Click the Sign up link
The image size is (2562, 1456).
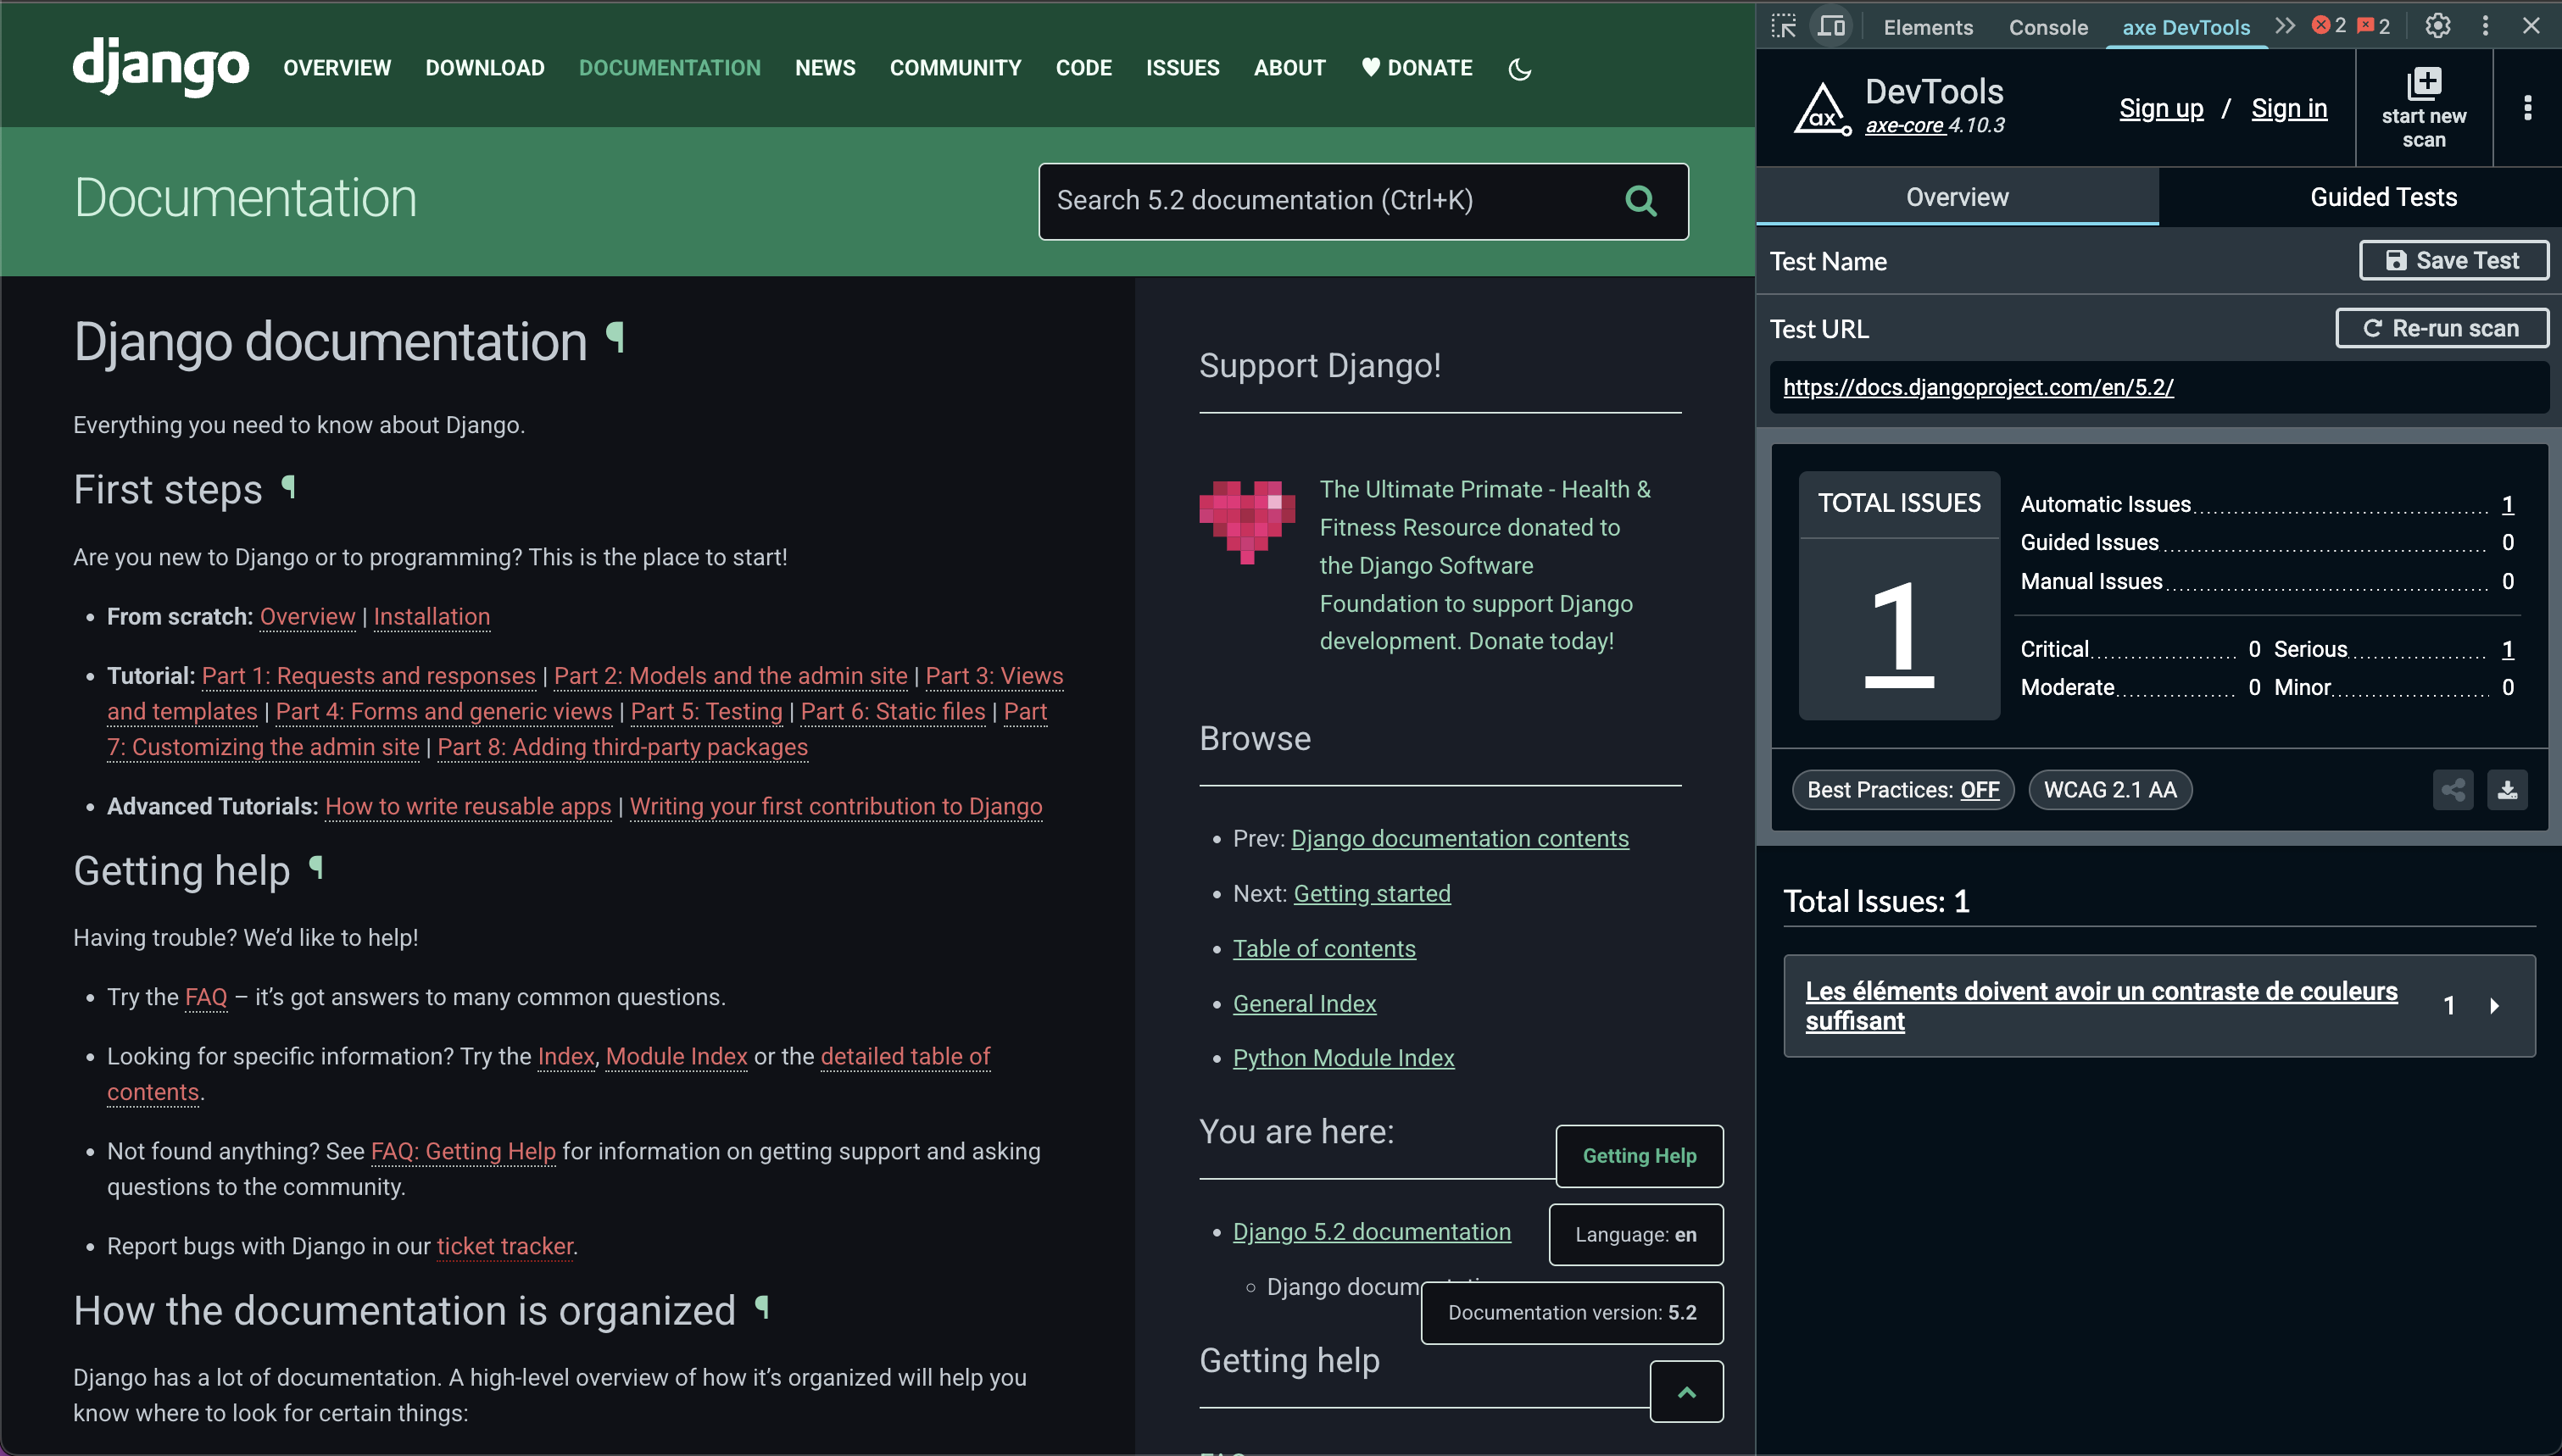click(x=2161, y=108)
